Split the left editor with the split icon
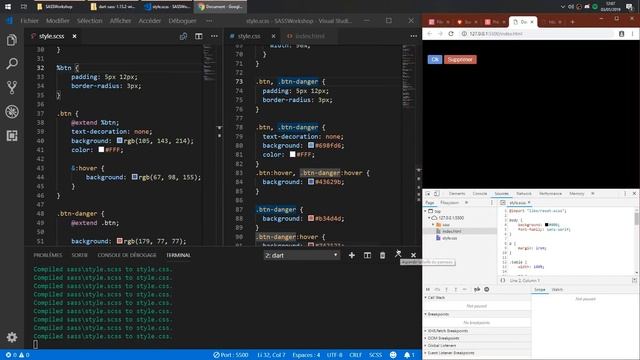This screenshot has width=640, height=360. 199,36
